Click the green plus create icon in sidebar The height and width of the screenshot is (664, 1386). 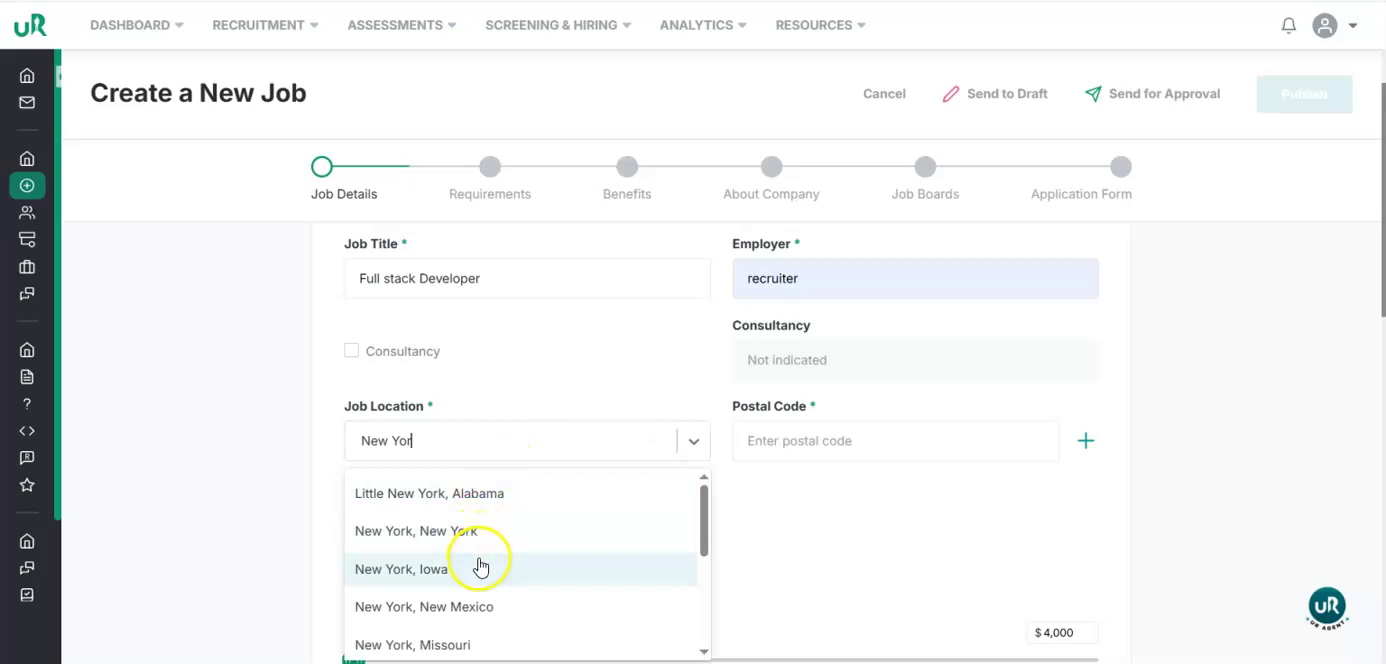pyautogui.click(x=27, y=185)
